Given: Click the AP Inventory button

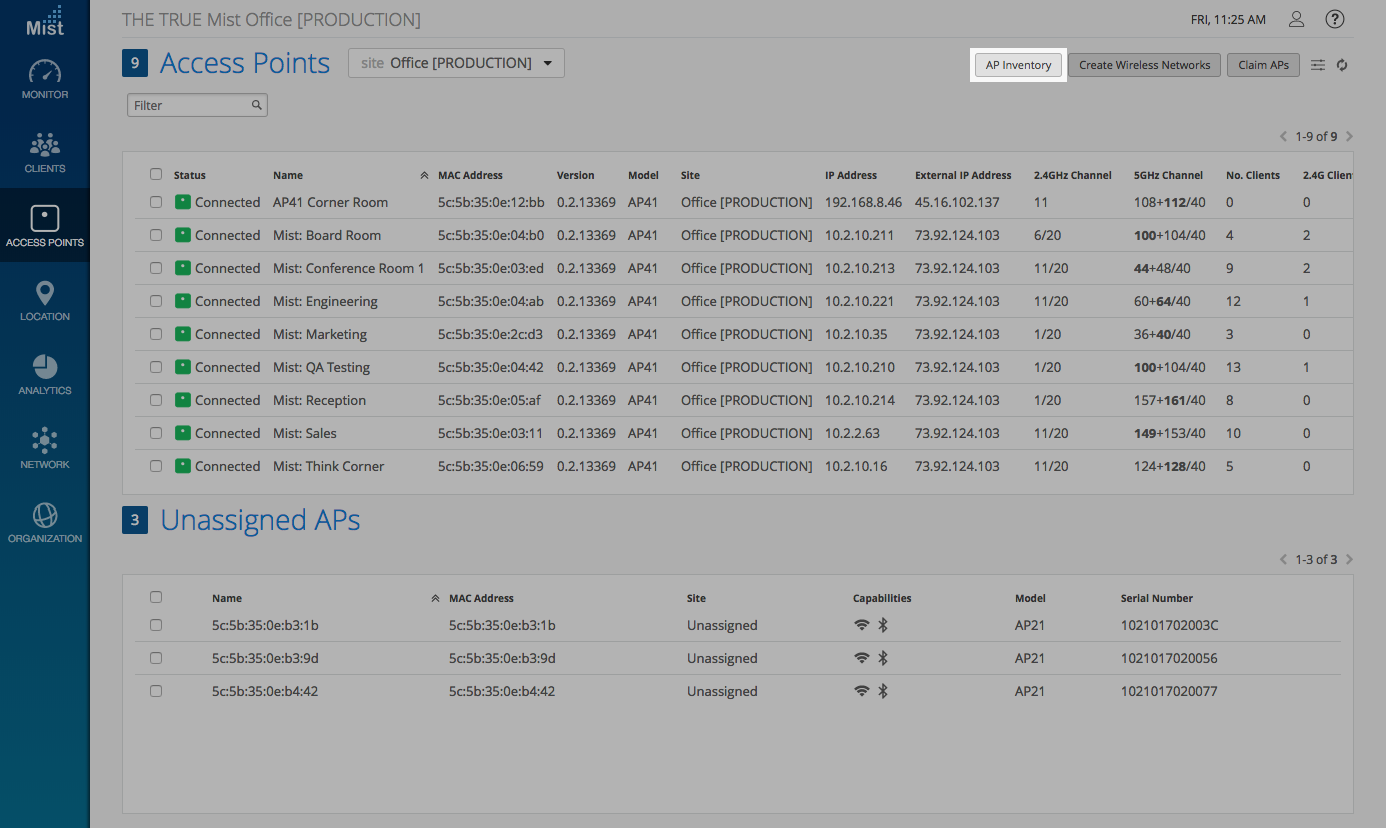Looking at the screenshot, I should click(1018, 65).
